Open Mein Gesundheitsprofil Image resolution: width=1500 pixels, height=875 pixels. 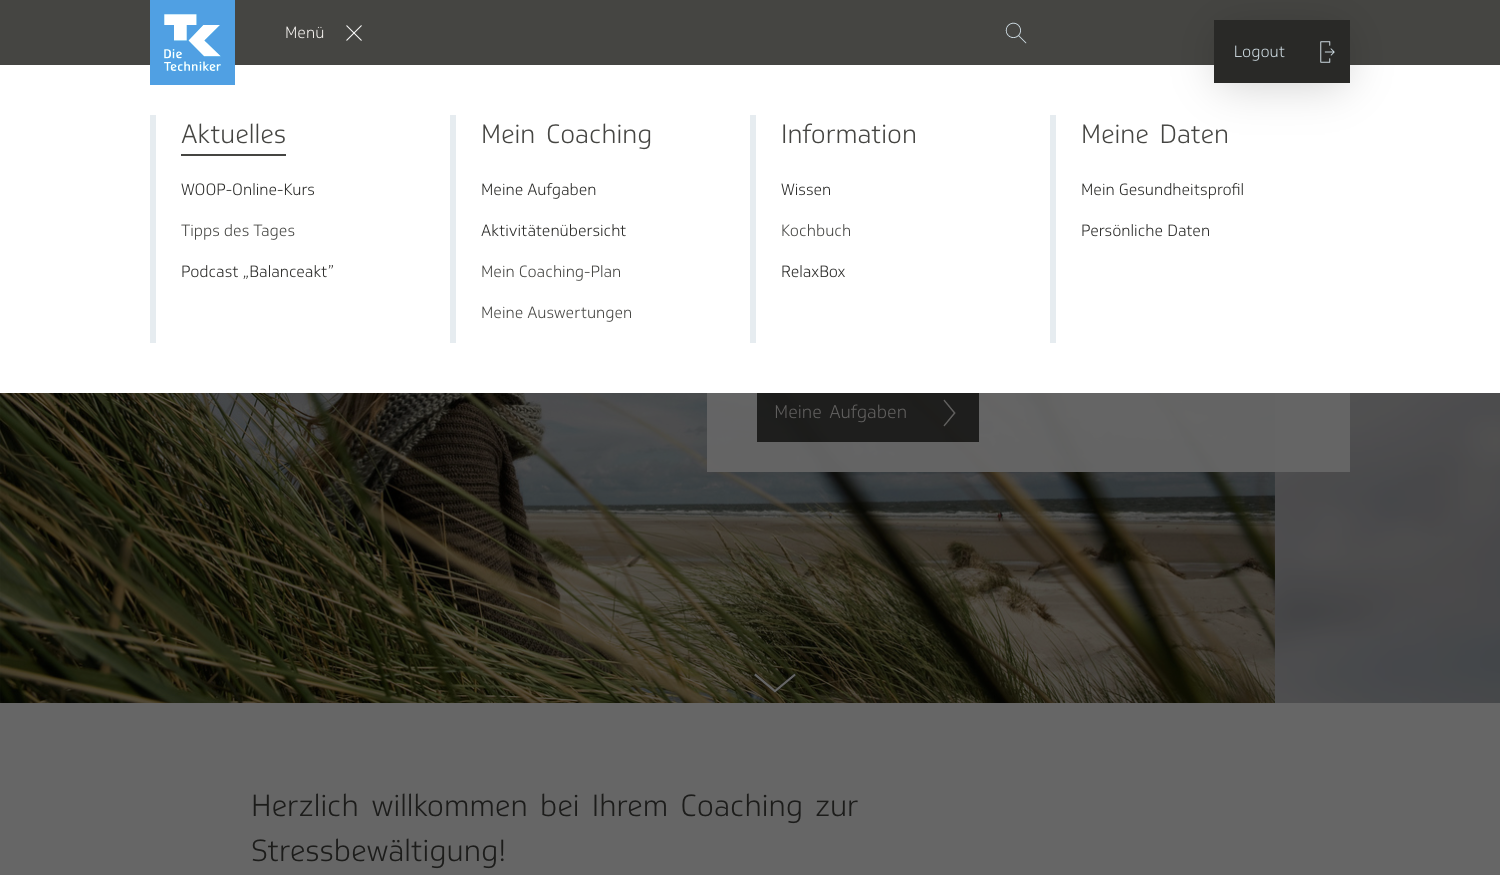click(1162, 190)
